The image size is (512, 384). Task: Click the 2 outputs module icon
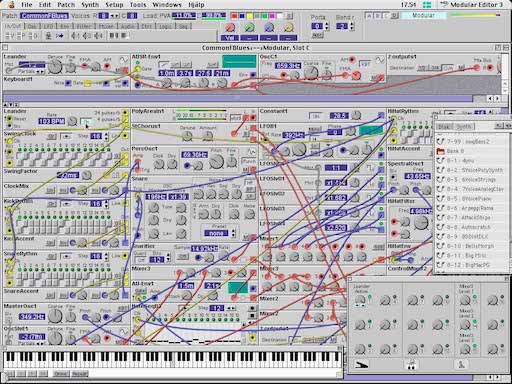click(x=87, y=36)
